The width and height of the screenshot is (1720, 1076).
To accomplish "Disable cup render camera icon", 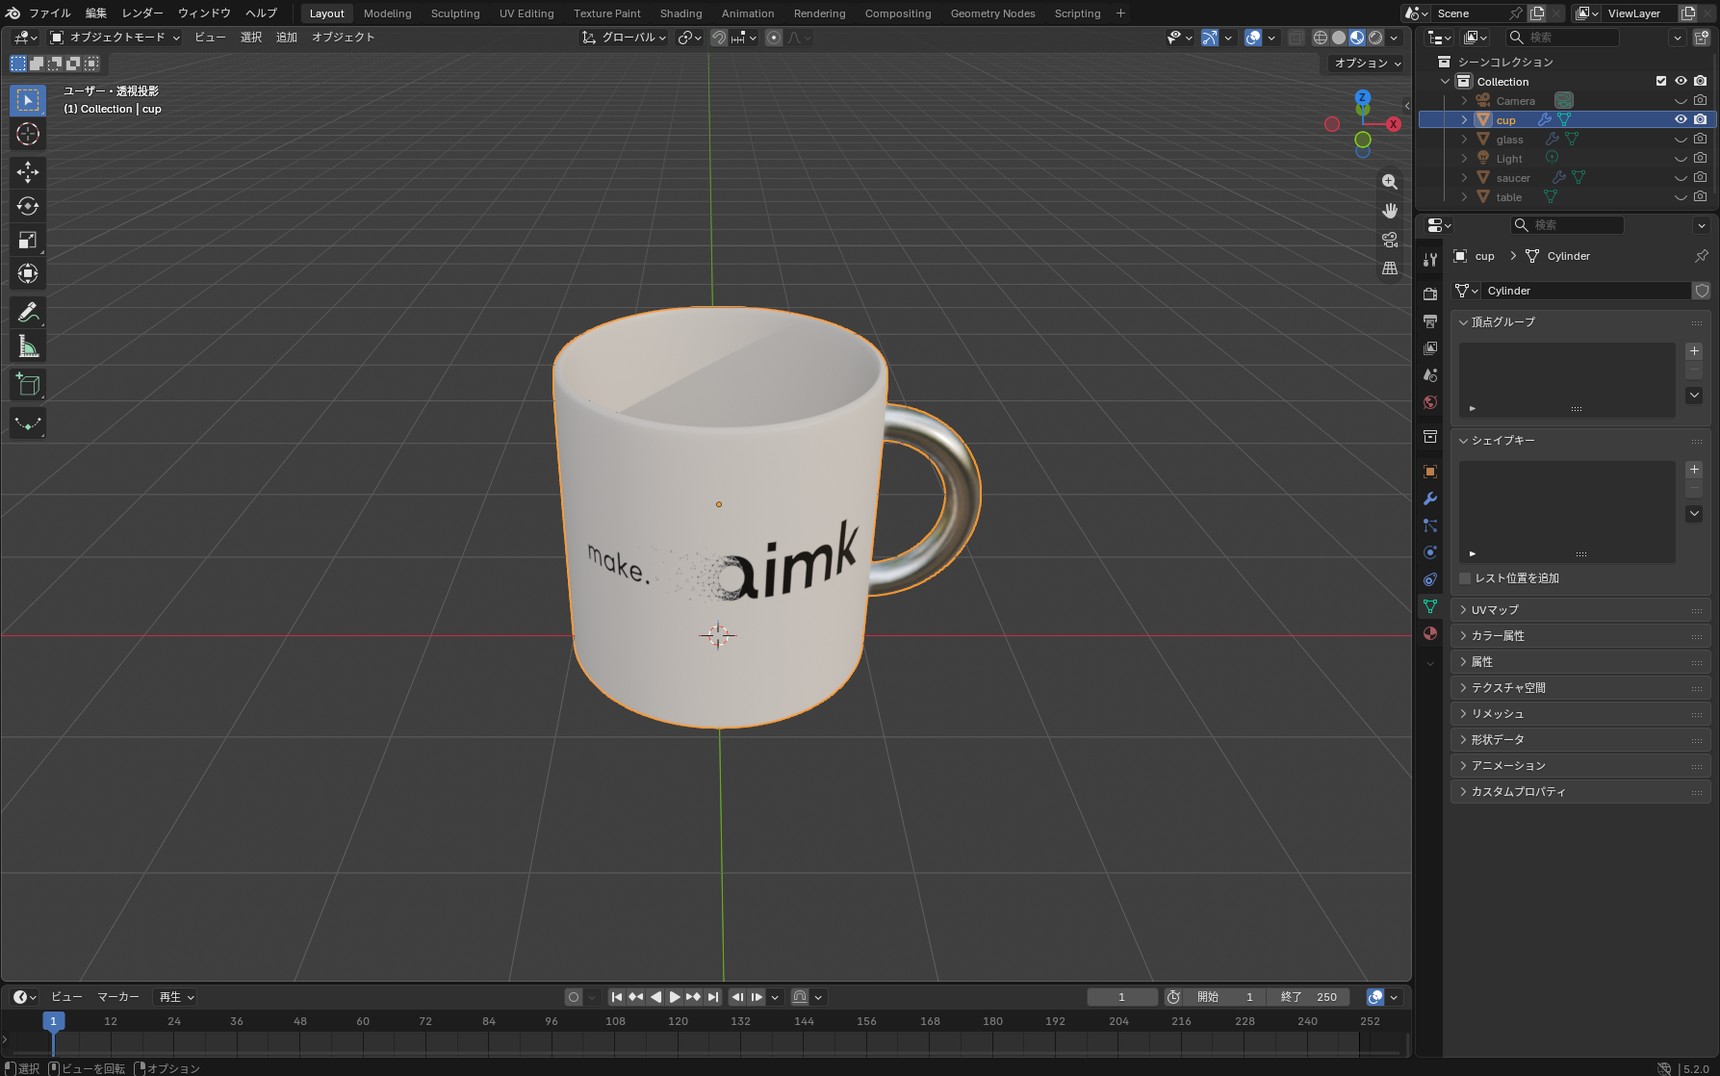I will point(1700,119).
